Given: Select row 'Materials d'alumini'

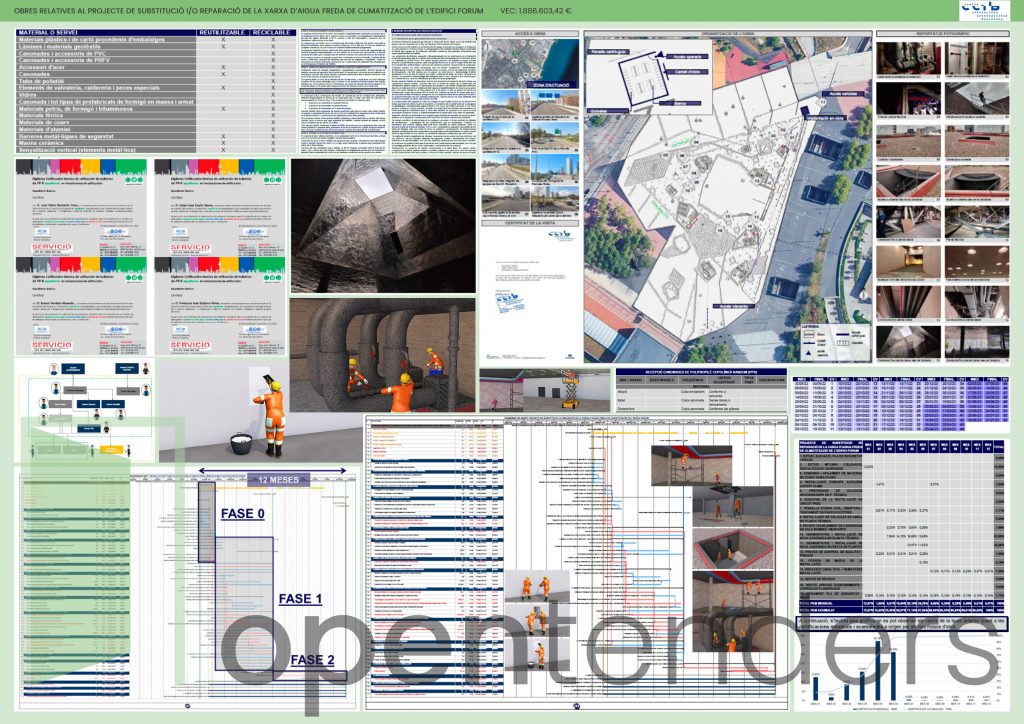Looking at the screenshot, I should tap(155, 129).
